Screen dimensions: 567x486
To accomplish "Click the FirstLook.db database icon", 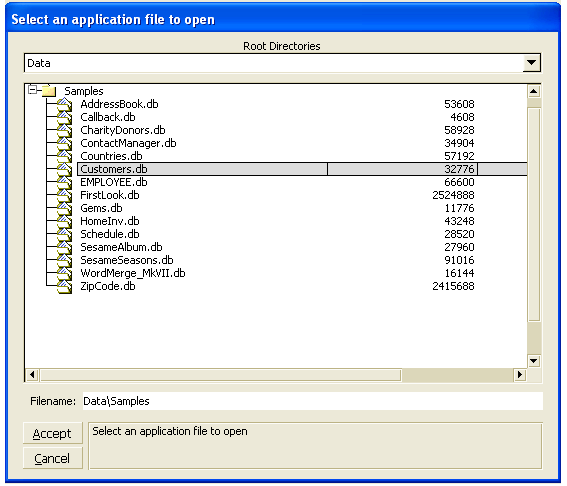I will pos(64,195).
